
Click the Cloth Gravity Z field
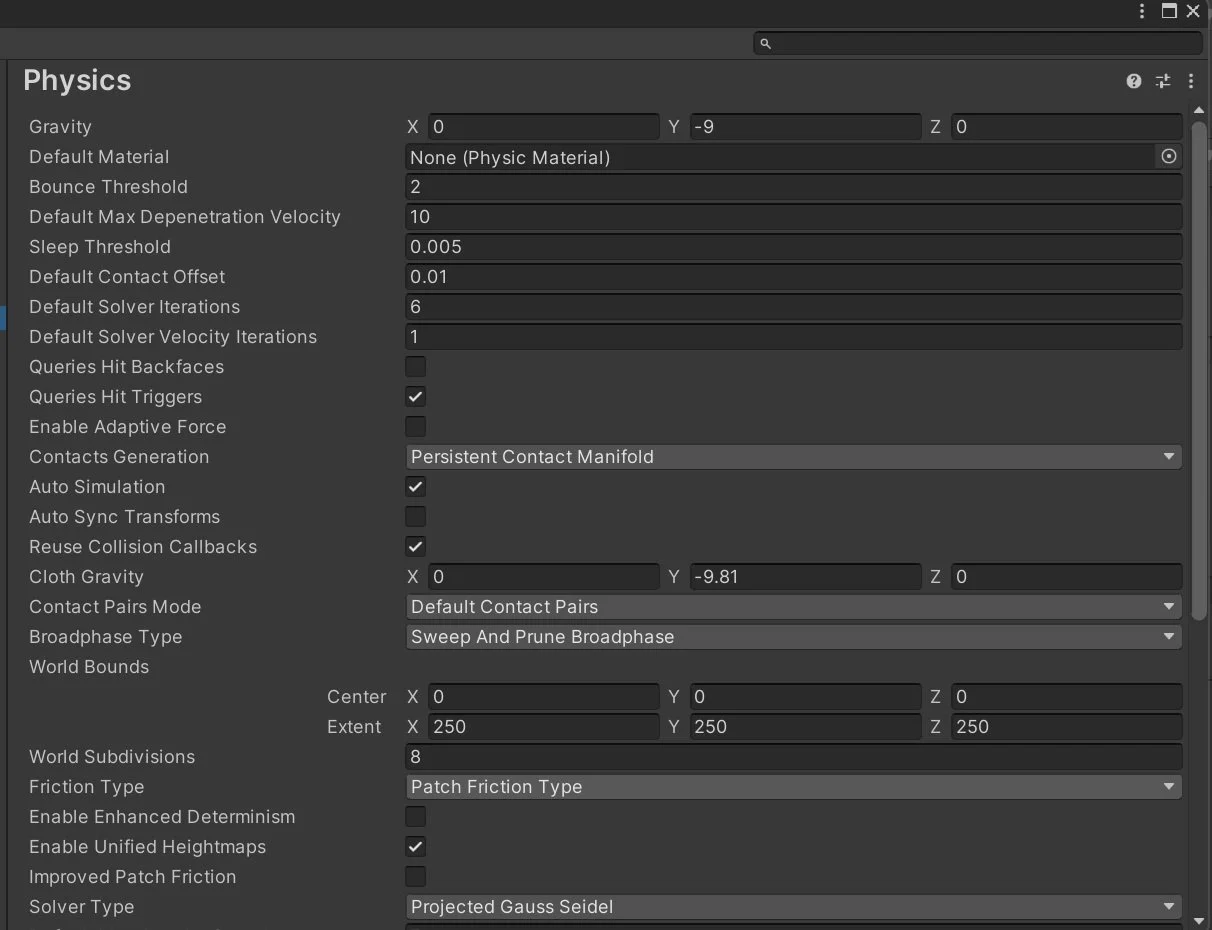(1067, 576)
